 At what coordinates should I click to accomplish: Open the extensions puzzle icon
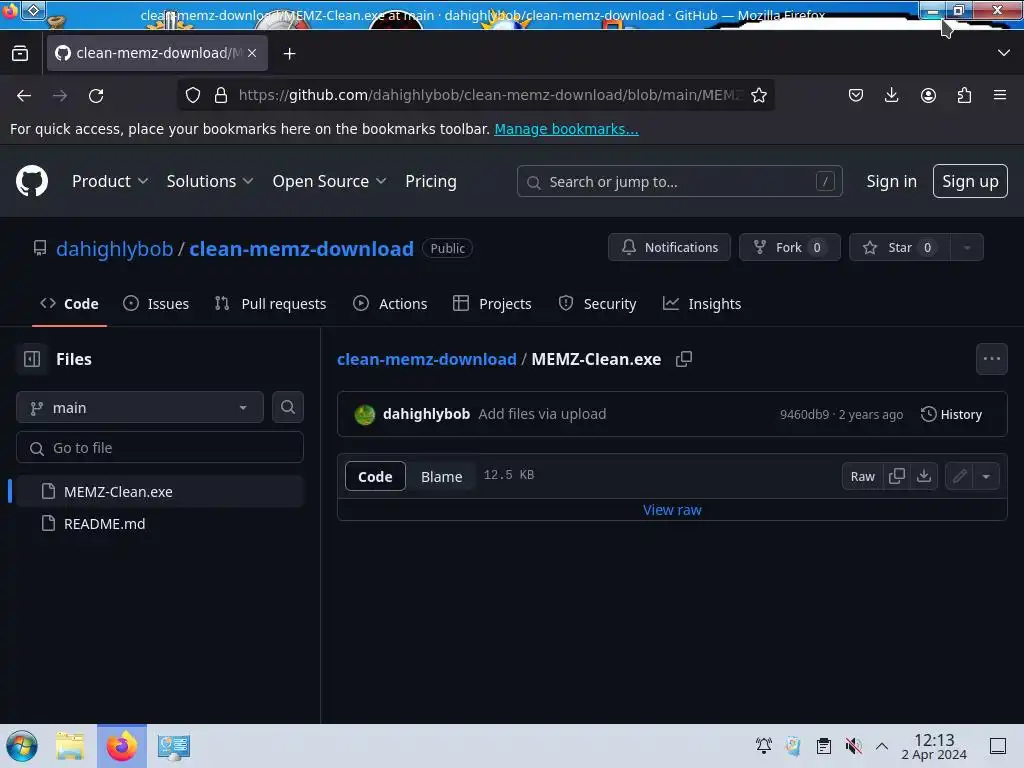coord(964,95)
